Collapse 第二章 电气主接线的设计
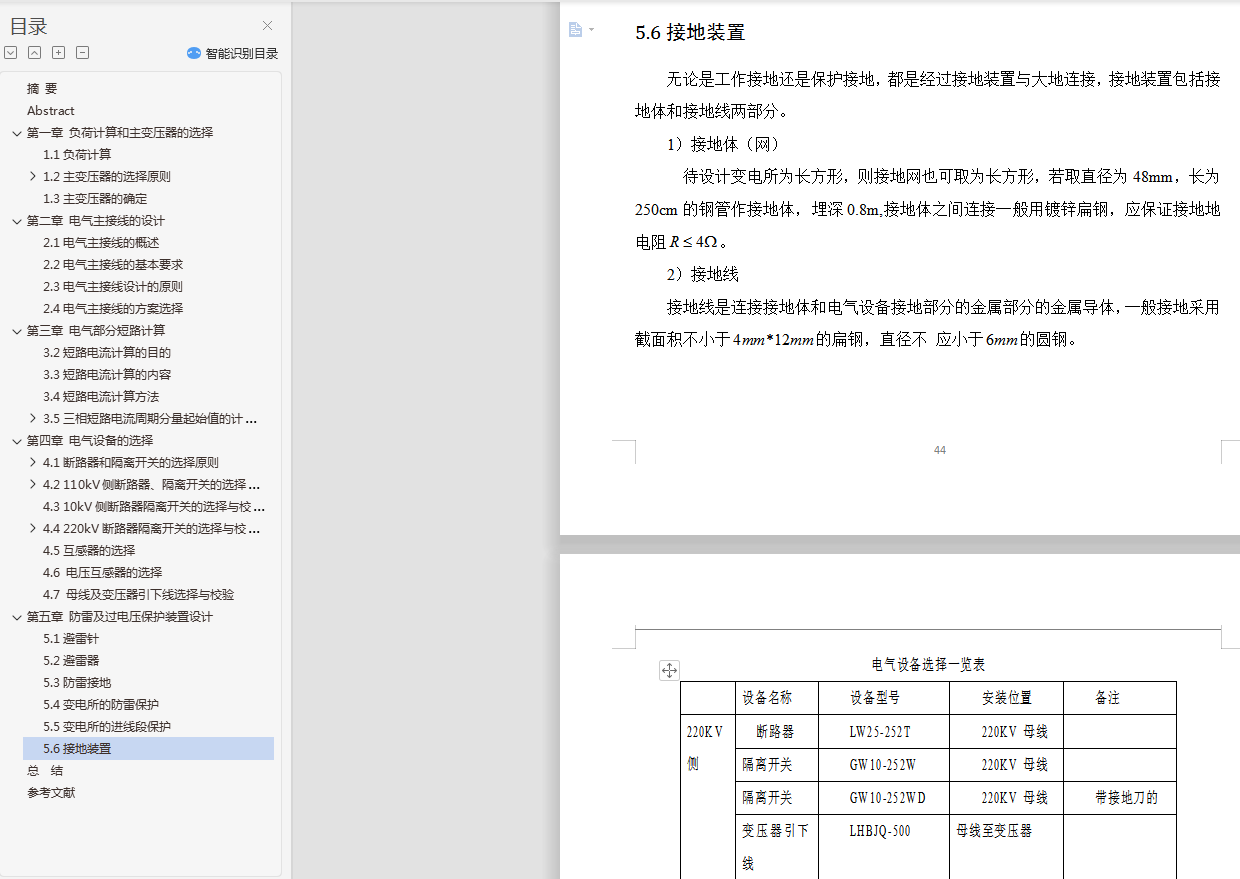Viewport: 1240px width, 879px height. tap(16, 221)
